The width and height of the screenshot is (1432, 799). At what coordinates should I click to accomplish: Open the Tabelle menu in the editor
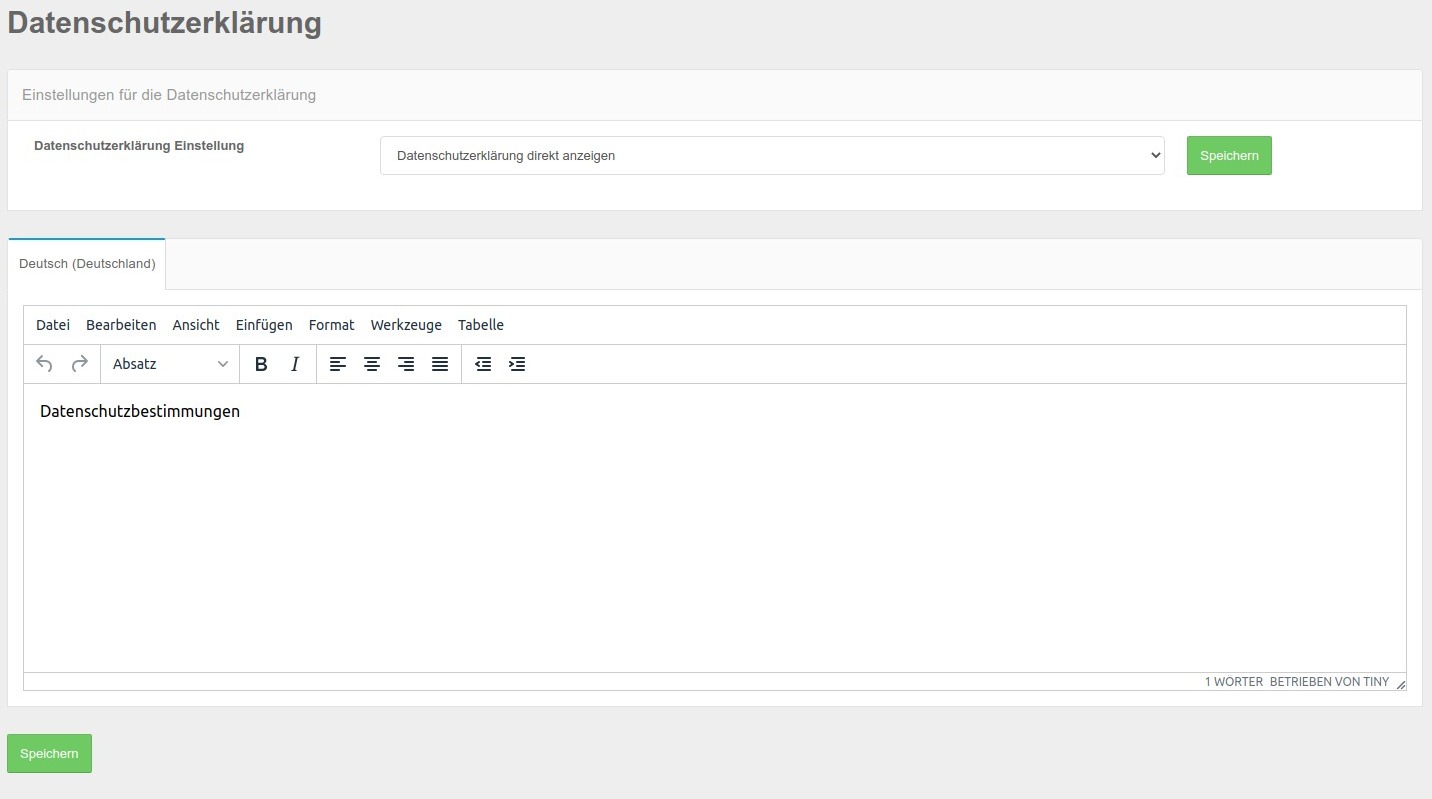click(481, 325)
